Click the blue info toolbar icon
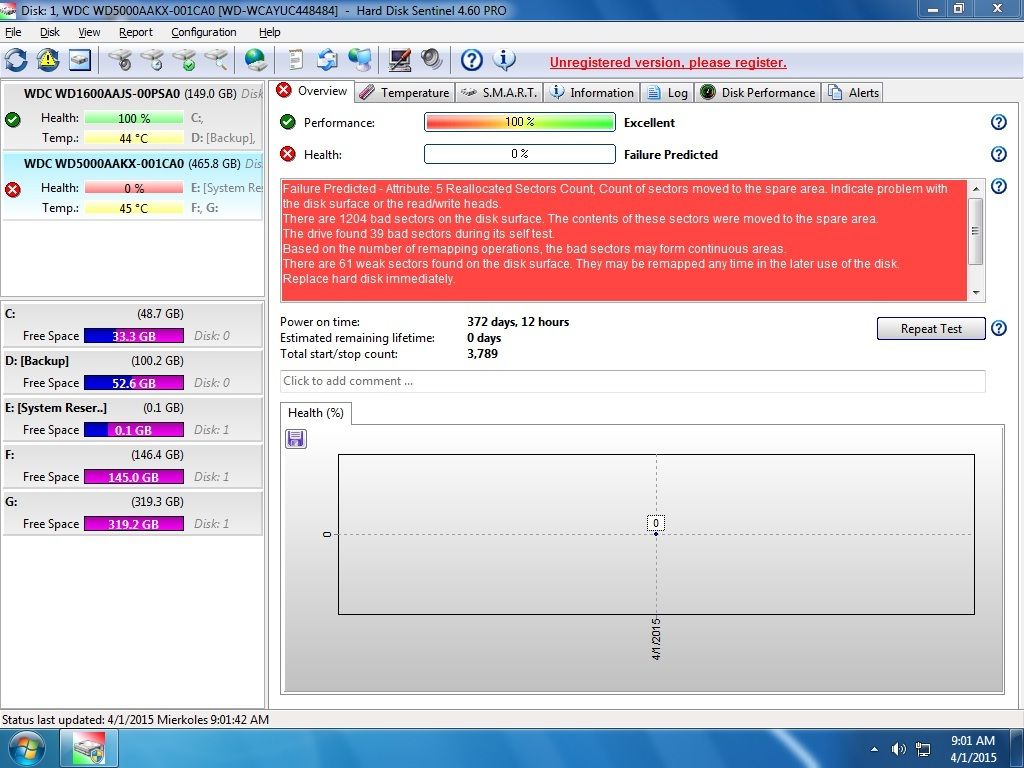This screenshot has height=768, width=1024. pyautogui.click(x=505, y=60)
